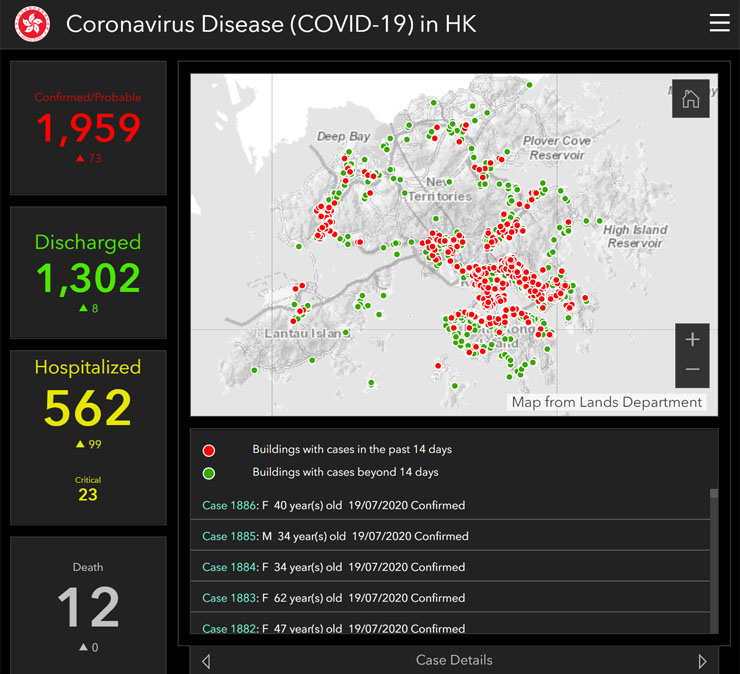The height and width of the screenshot is (674, 740).
Task: Click the High Island Reservoir map label
Action: tap(635, 236)
